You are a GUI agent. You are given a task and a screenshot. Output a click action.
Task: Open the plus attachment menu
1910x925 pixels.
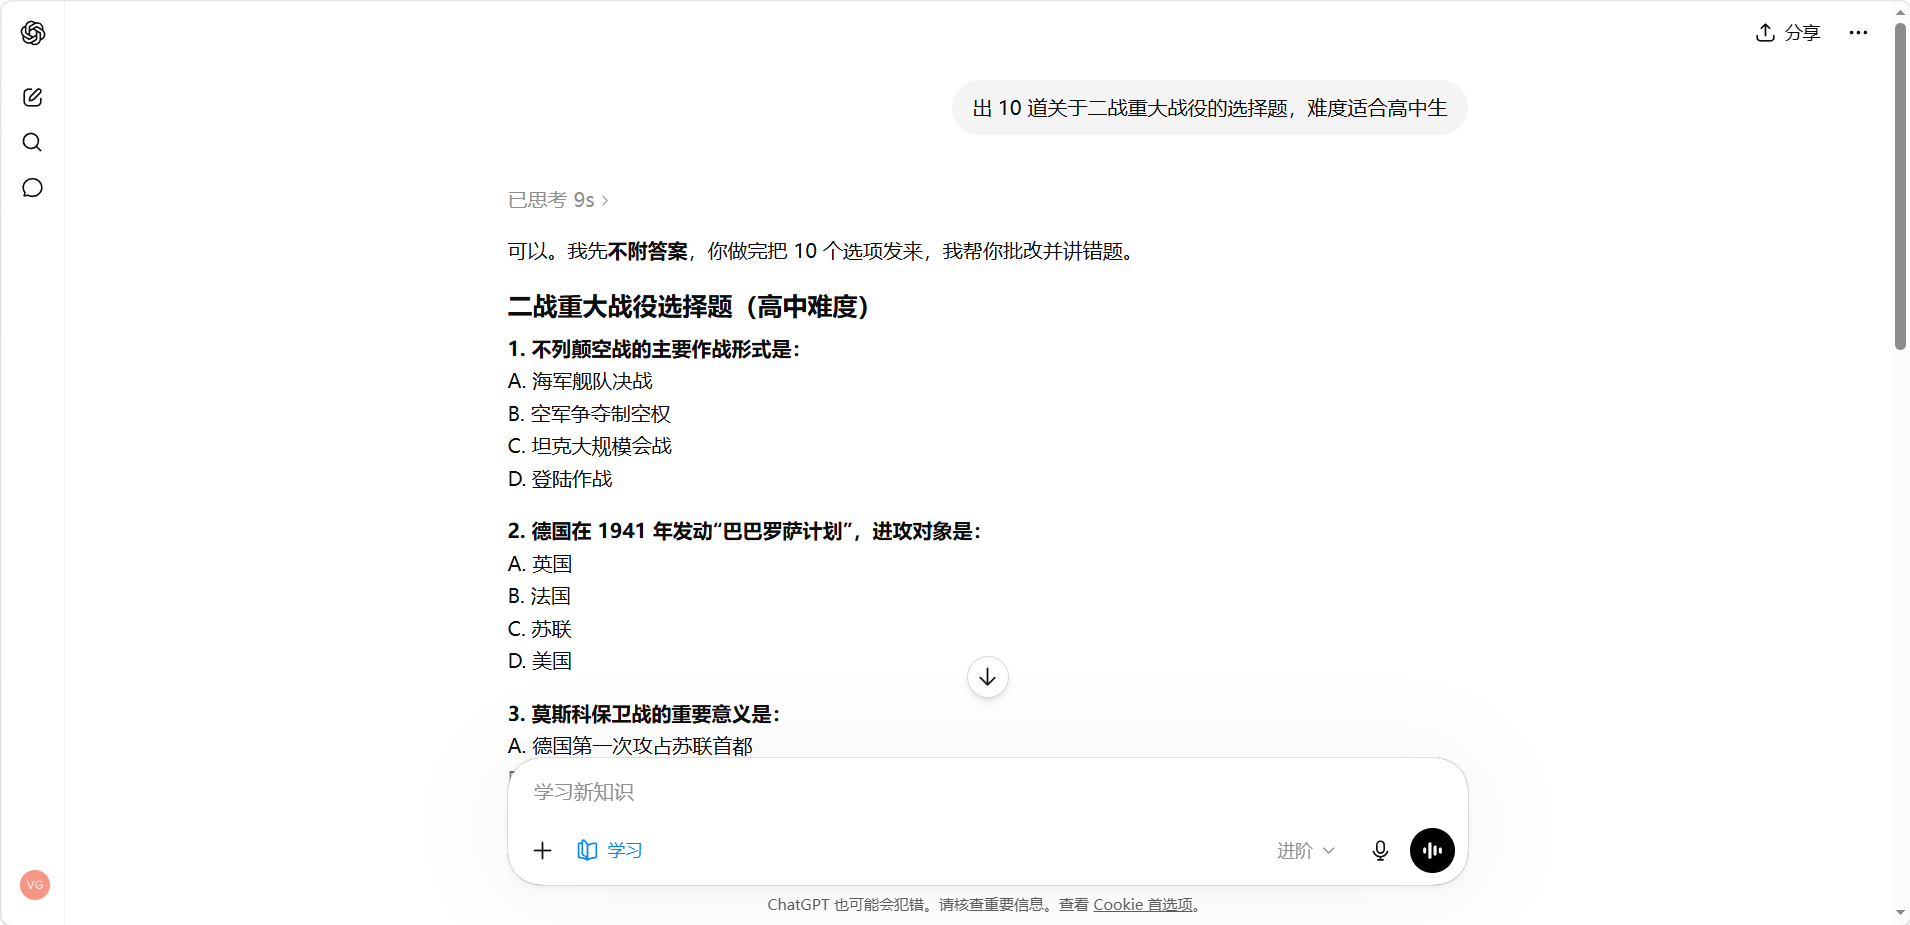(543, 850)
